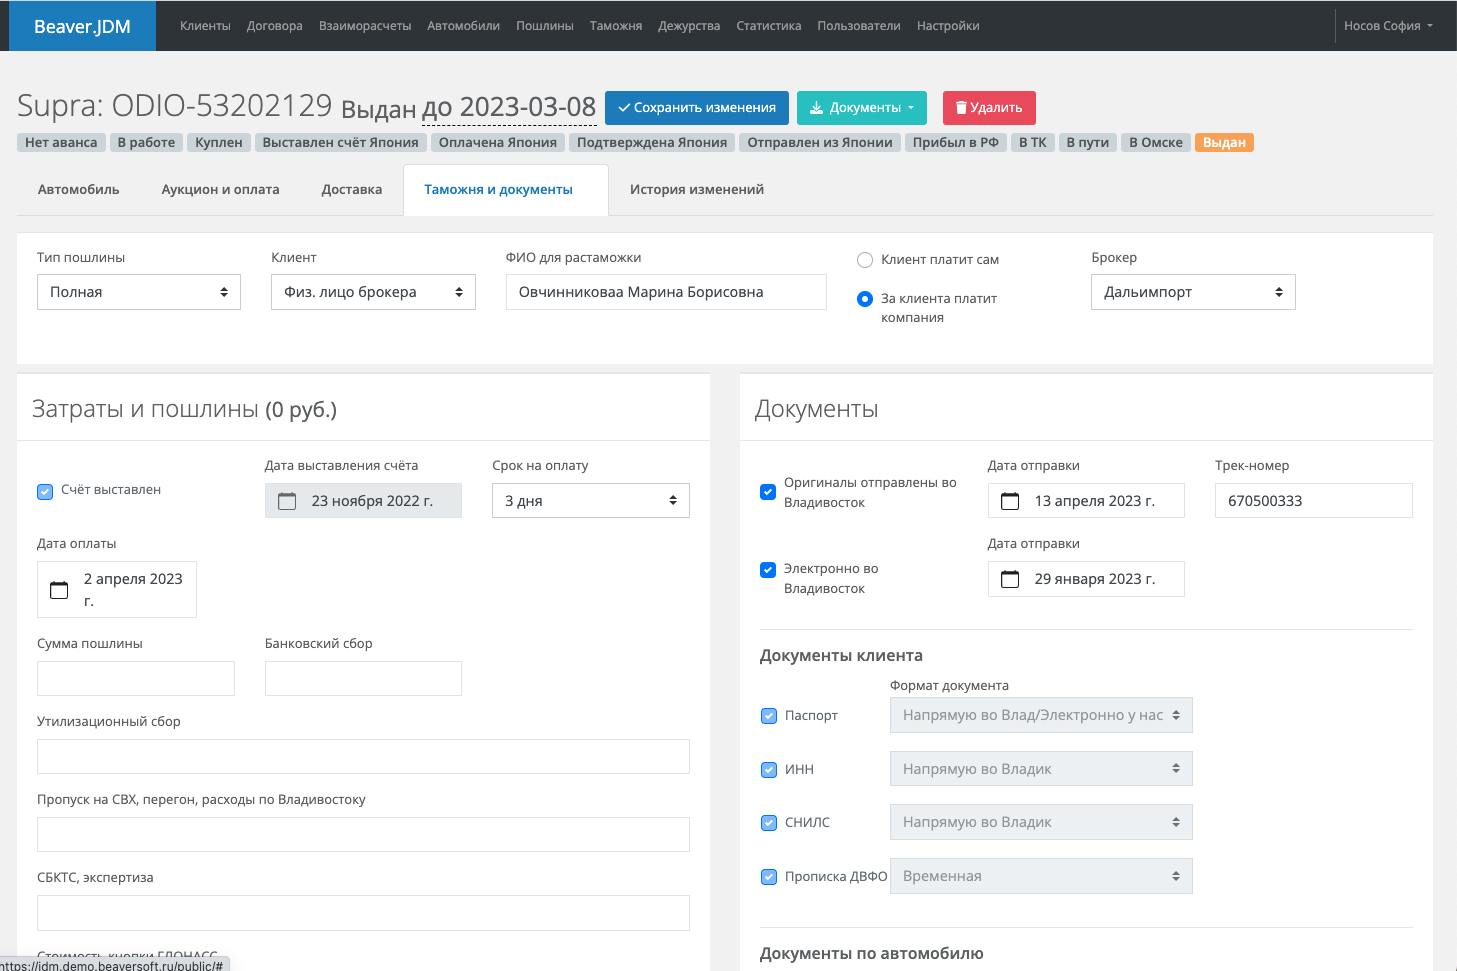1457x971 pixels.
Task: Open Пользователи menu item
Action: [859, 26]
